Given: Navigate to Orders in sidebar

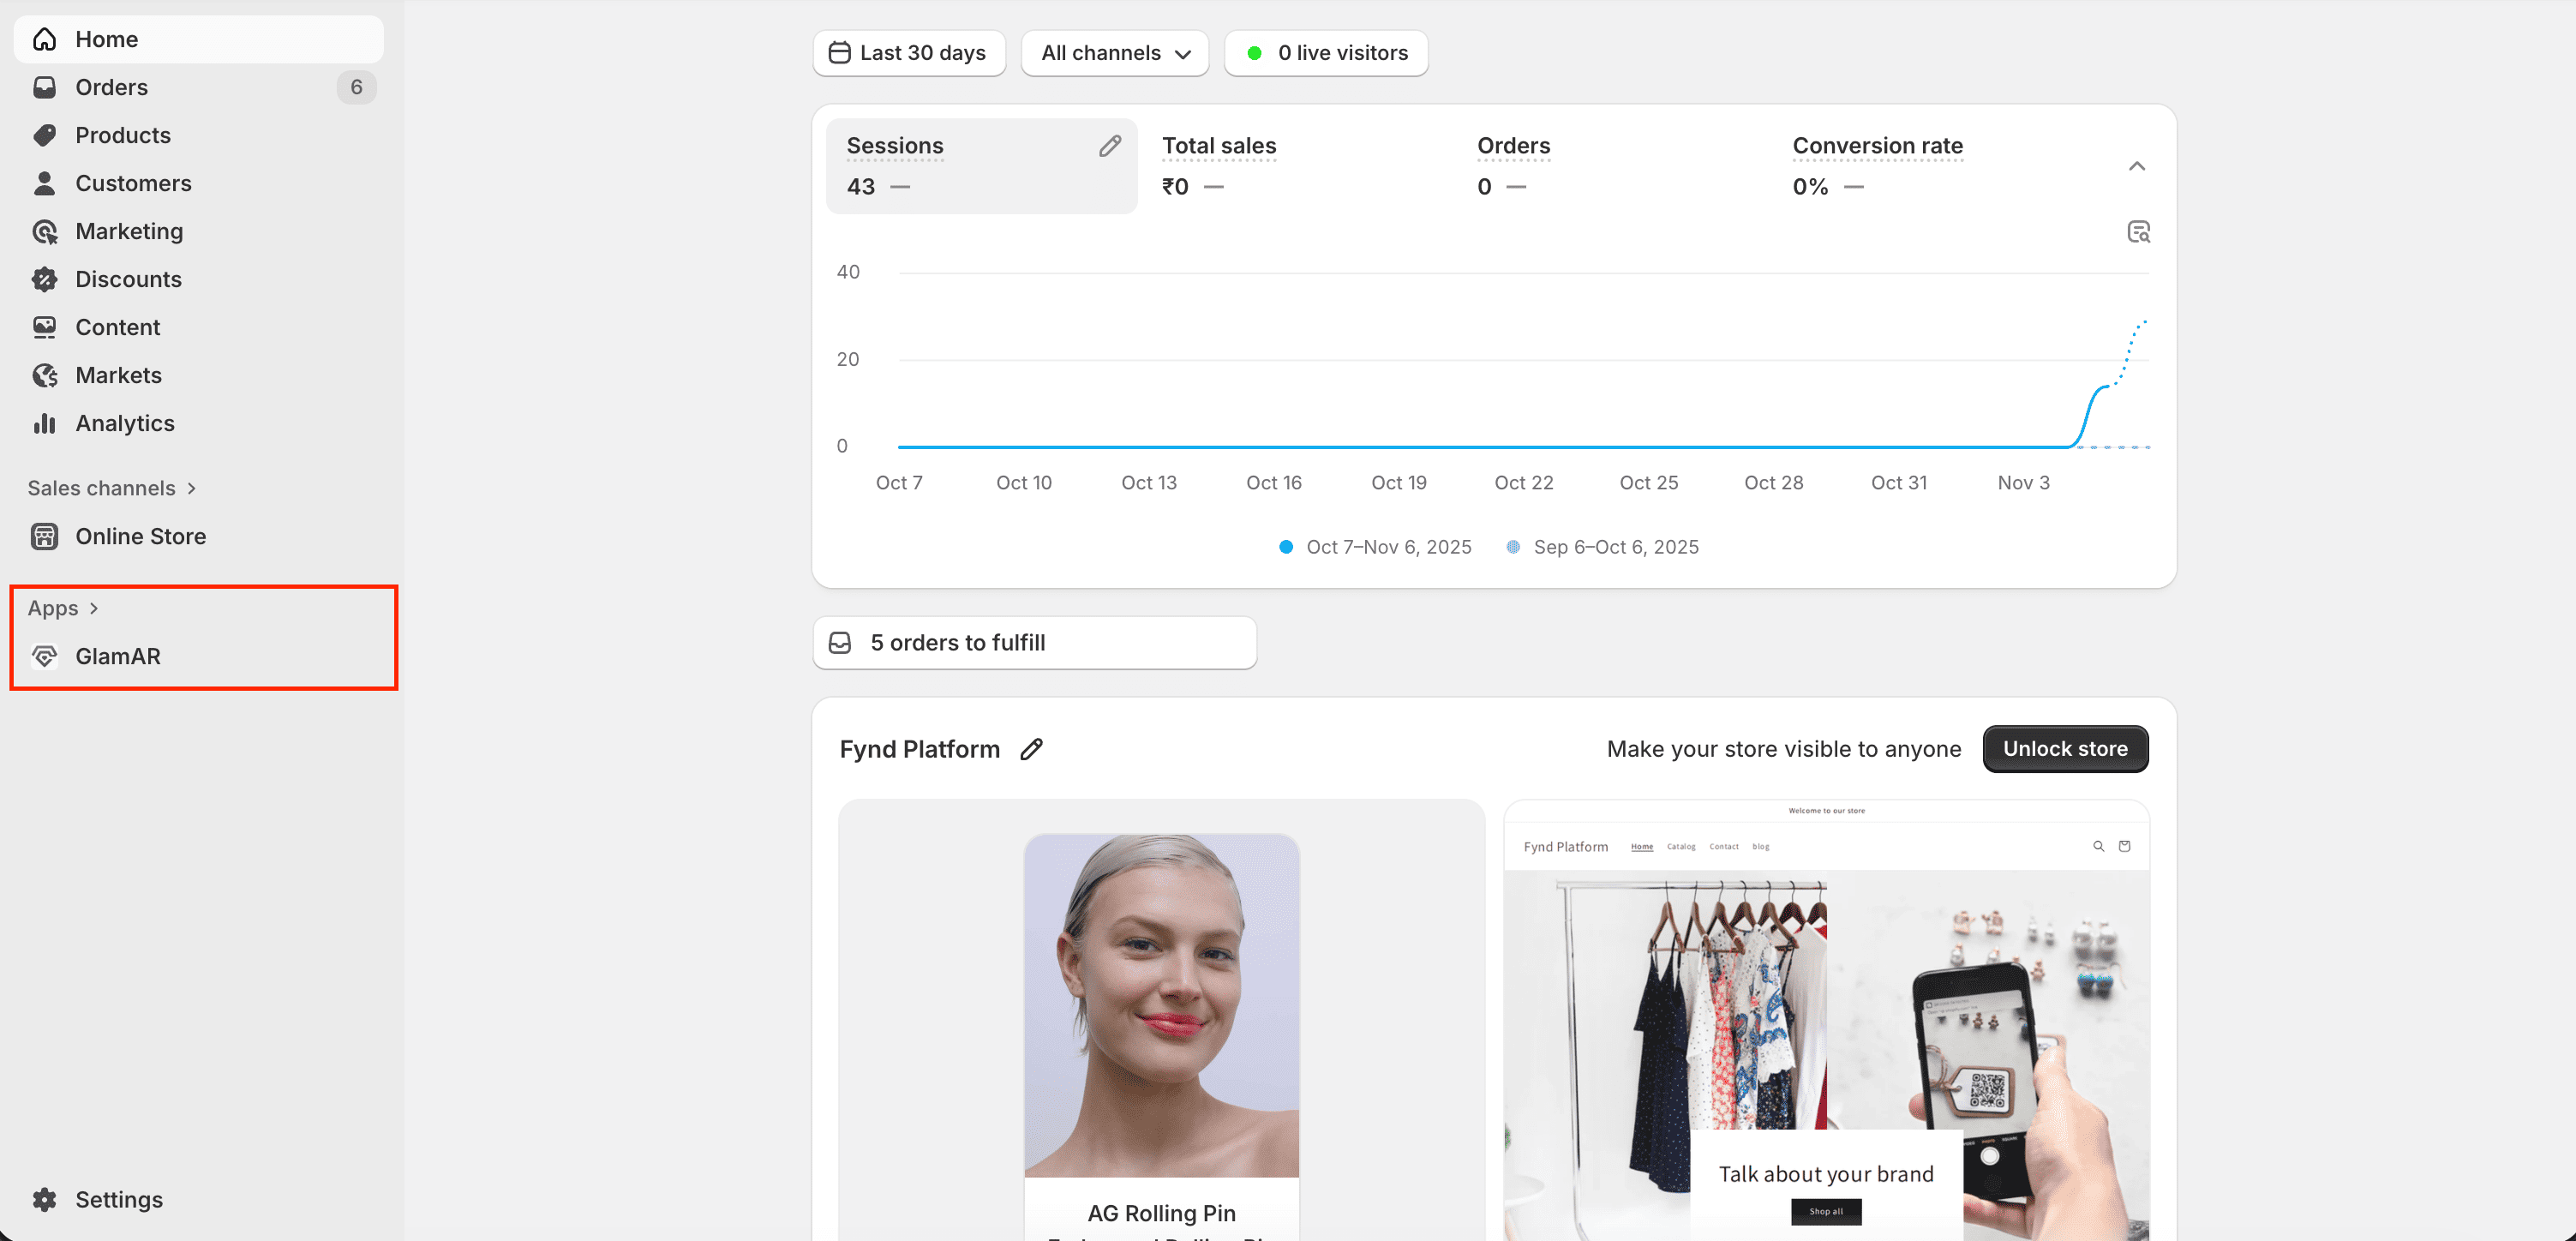Looking at the screenshot, I should click(111, 87).
